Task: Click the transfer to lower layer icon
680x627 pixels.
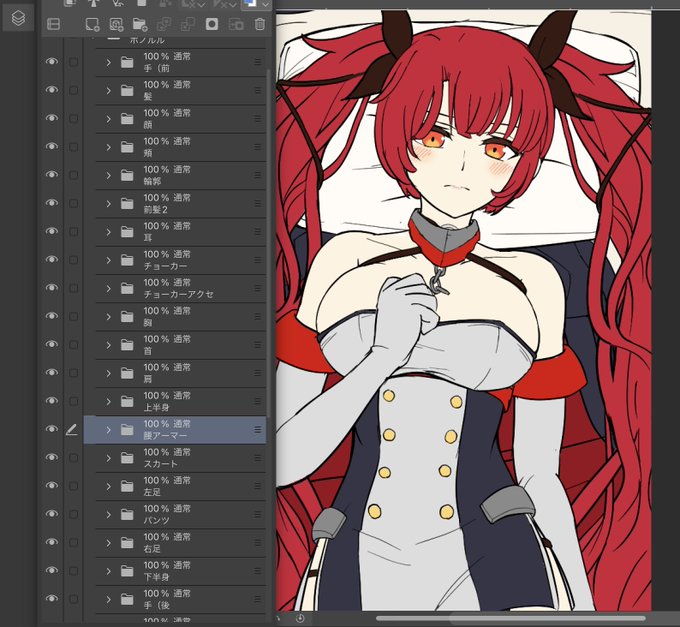Action: (x=163, y=24)
